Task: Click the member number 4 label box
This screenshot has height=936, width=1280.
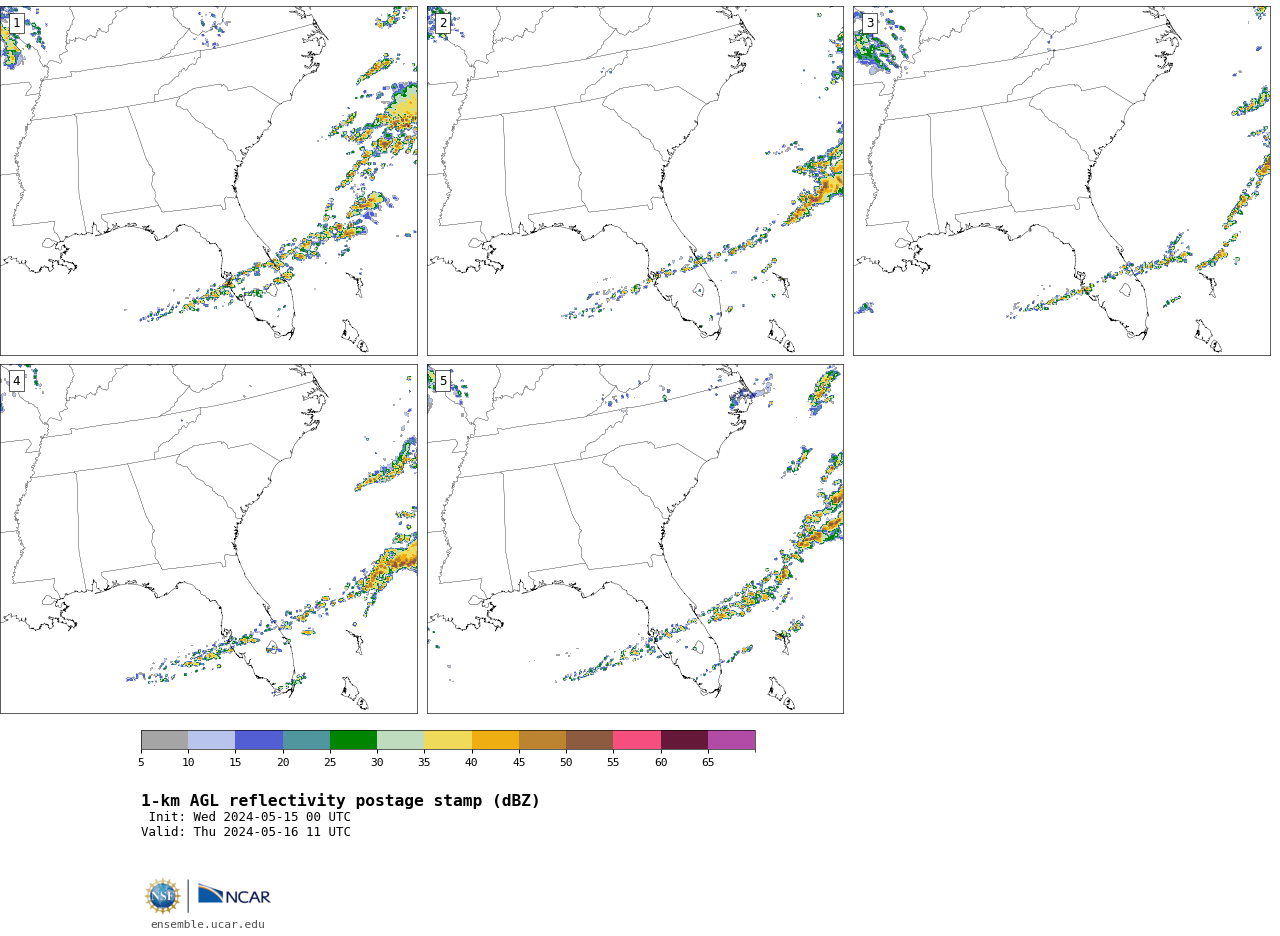Action: click(x=16, y=381)
